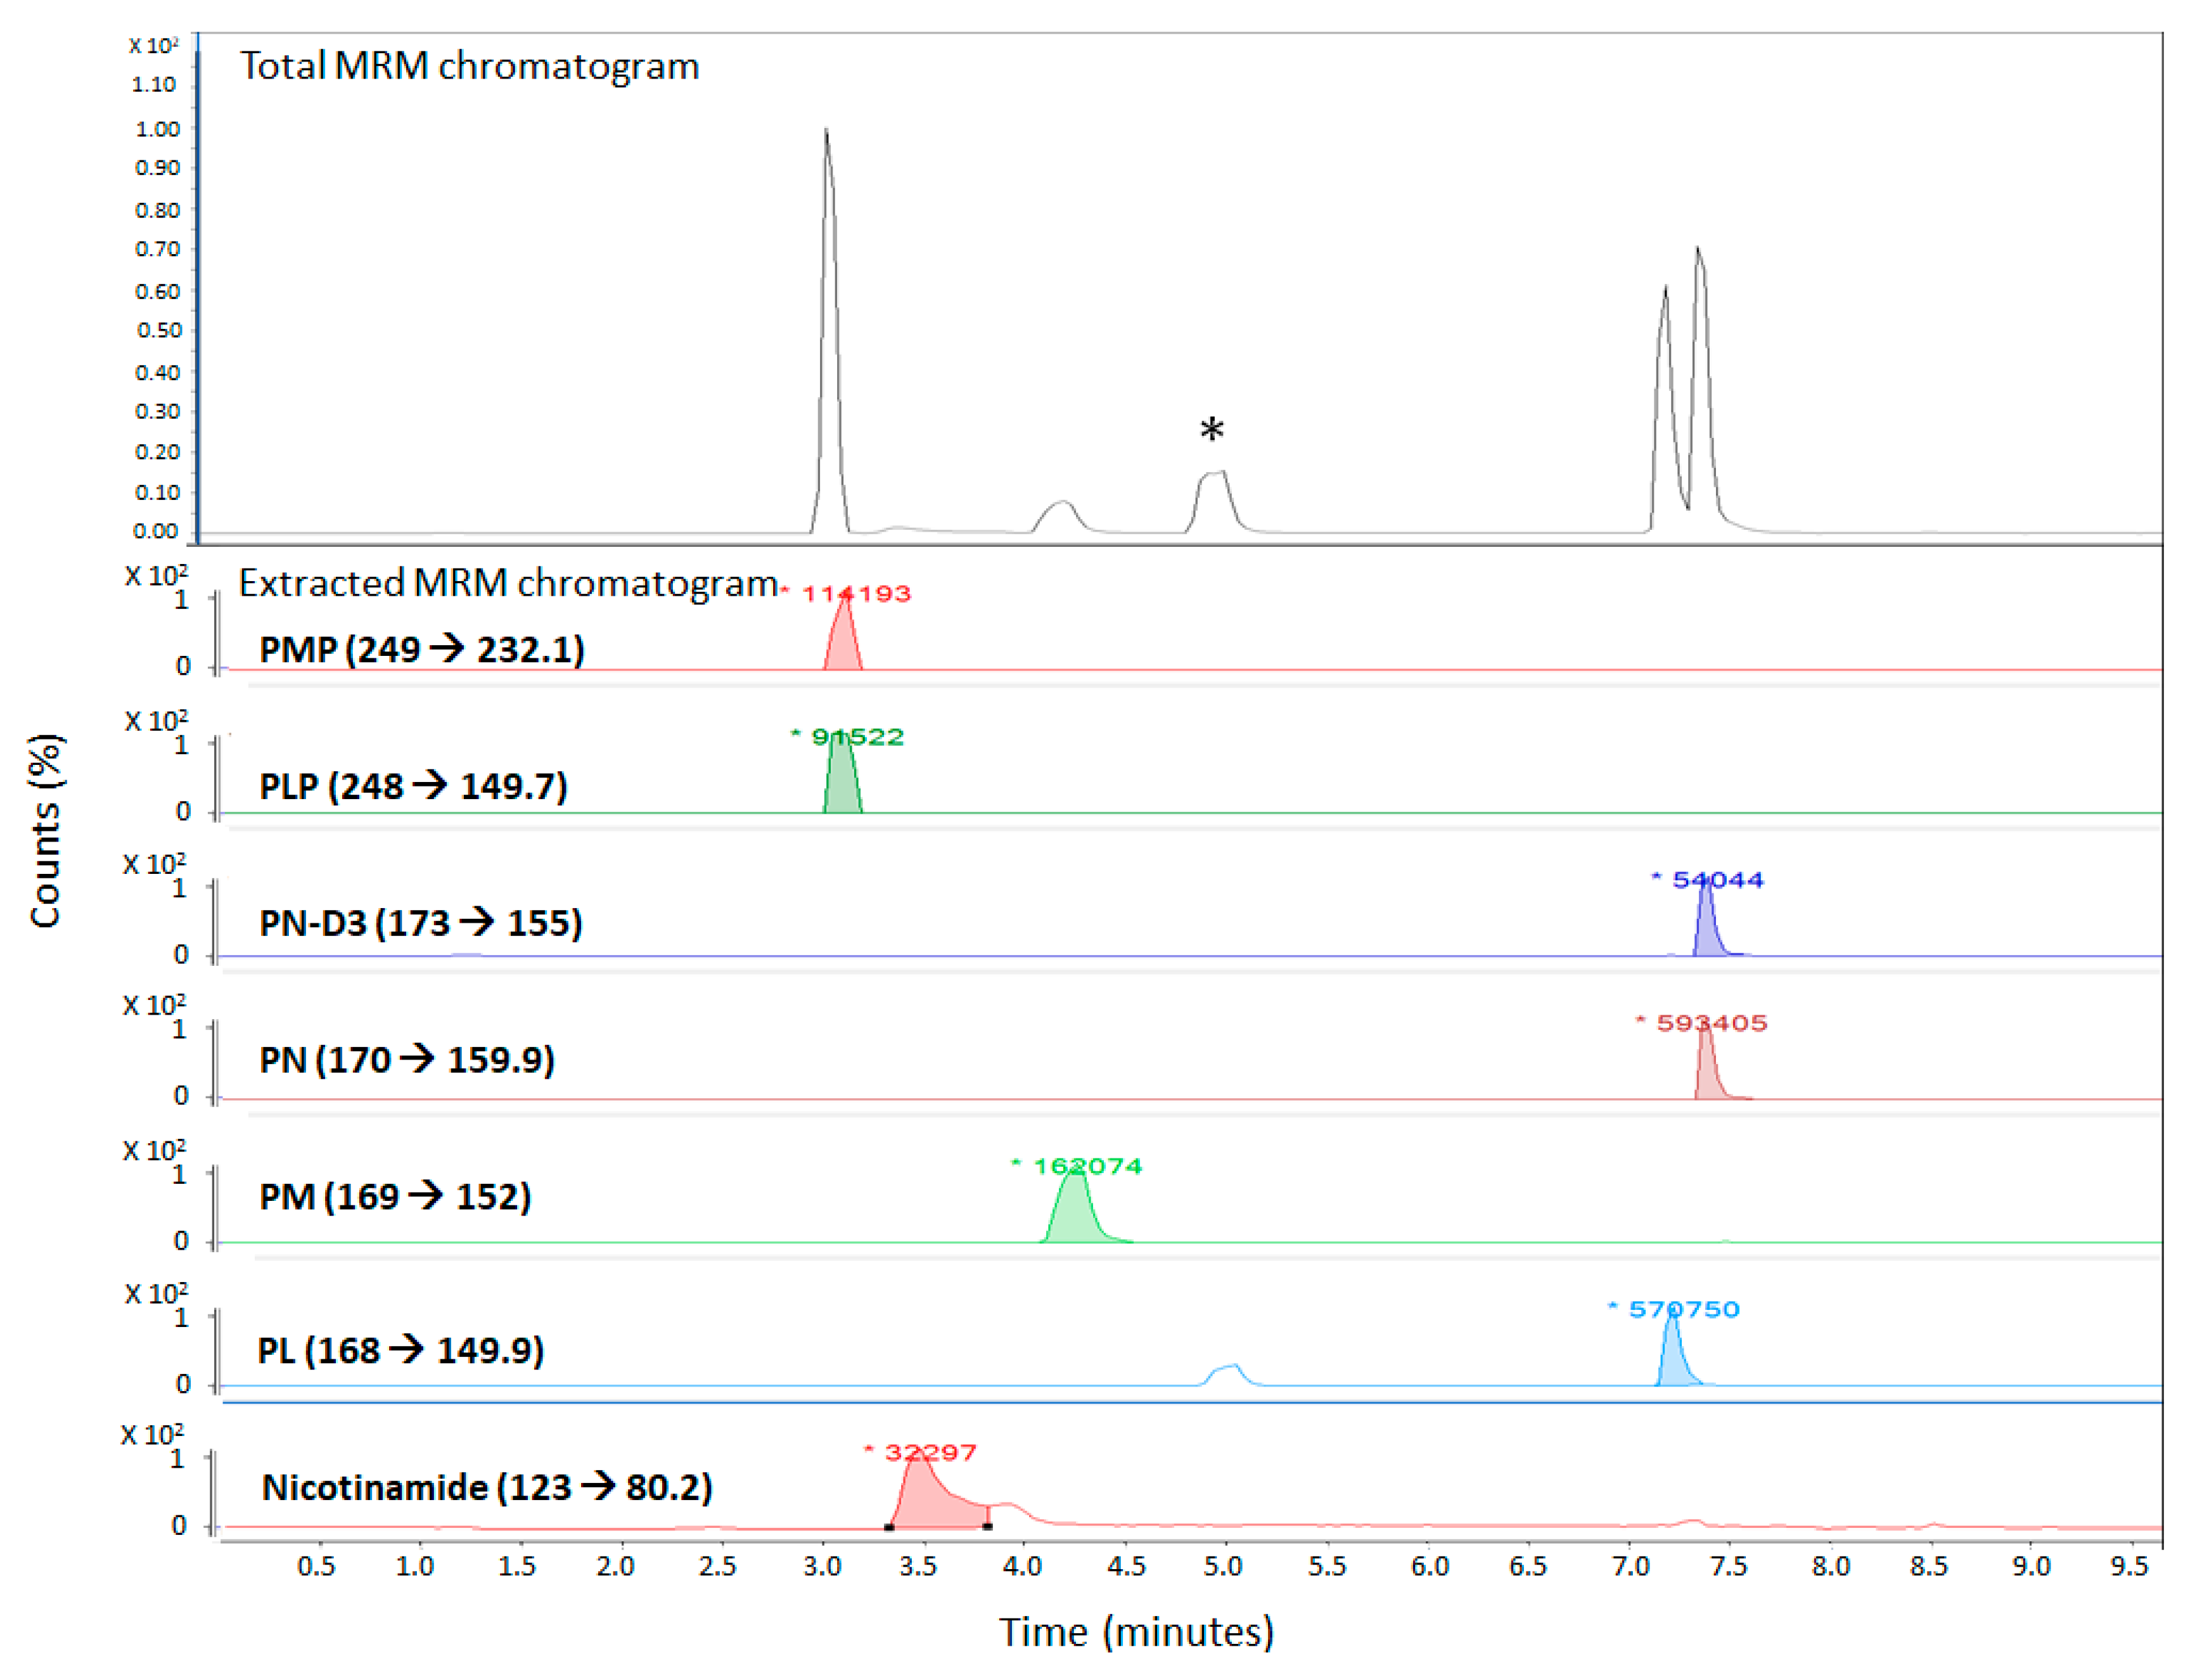The image size is (2202, 1680).
Task: Select the green filled PM peak
Action: (x=1075, y=1215)
